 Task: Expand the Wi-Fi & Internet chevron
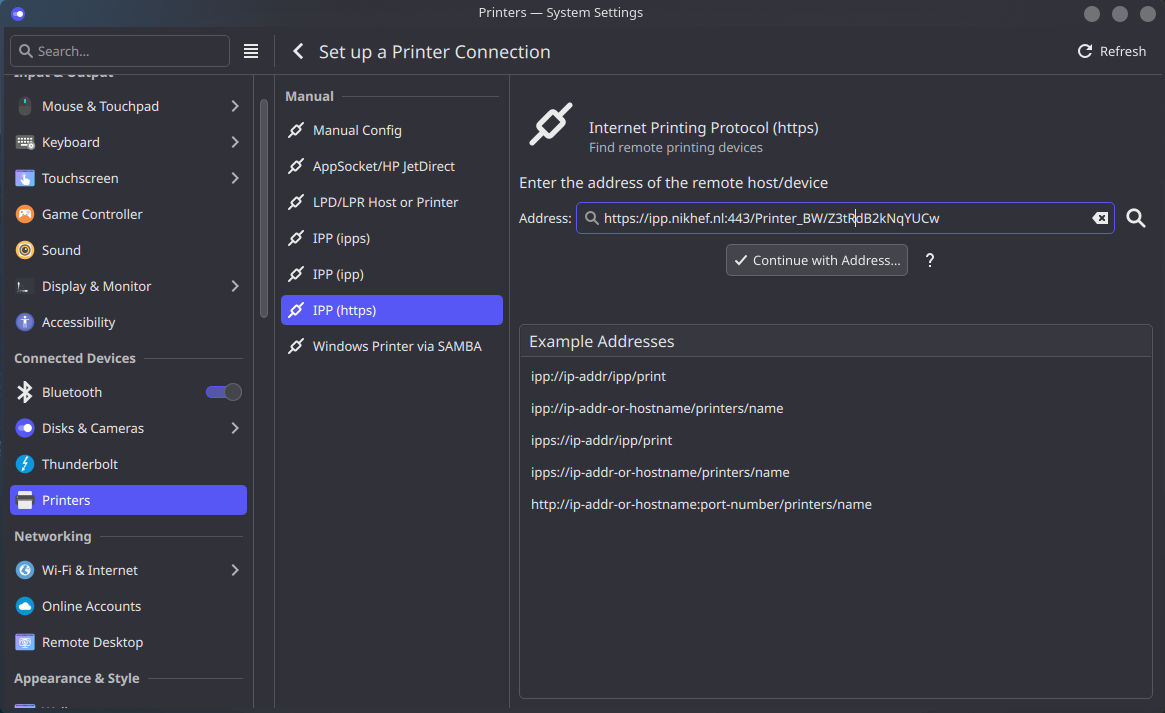pos(234,570)
